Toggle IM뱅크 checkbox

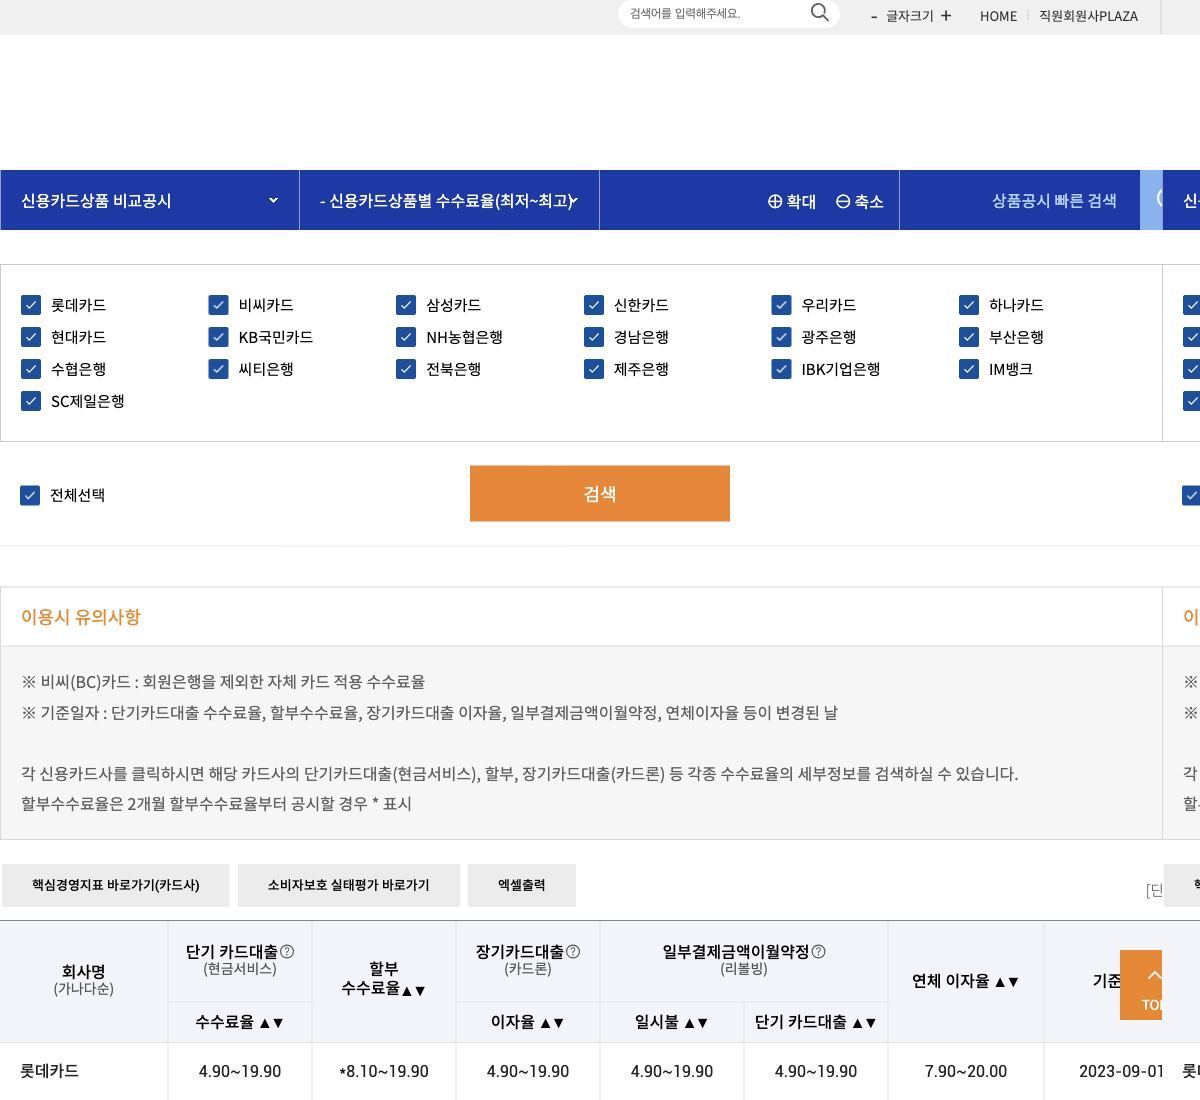pos(968,369)
